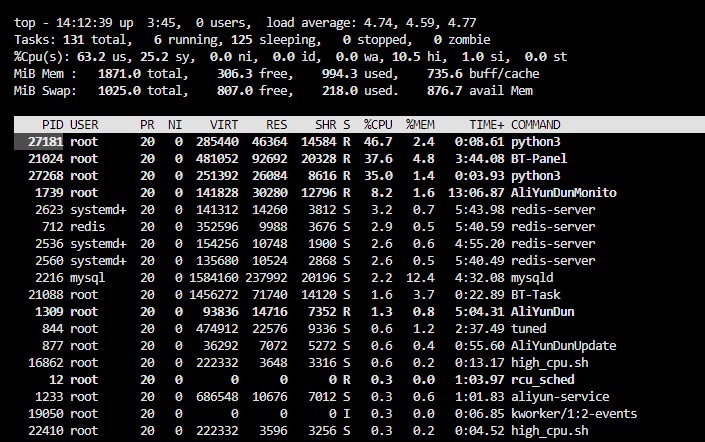The image size is (705, 442).
Task: Click the %MEM column header
Action: pyautogui.click(x=420, y=125)
